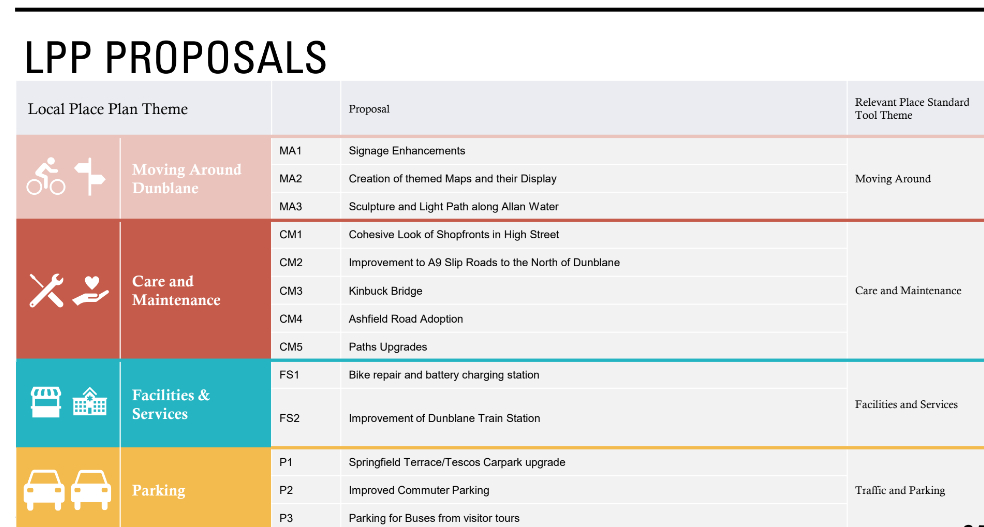Click the yellow Parking theme label
This screenshot has width=984, height=527.
pos(159,490)
